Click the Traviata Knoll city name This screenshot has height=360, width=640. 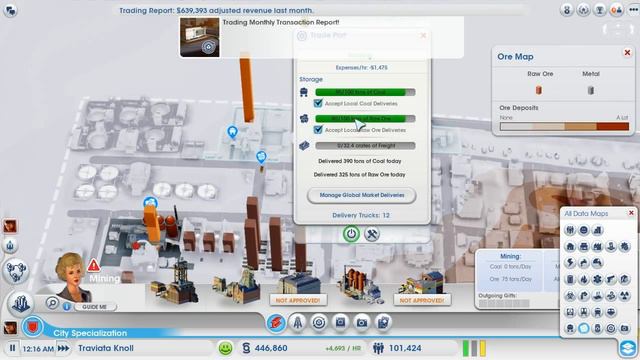(106, 348)
